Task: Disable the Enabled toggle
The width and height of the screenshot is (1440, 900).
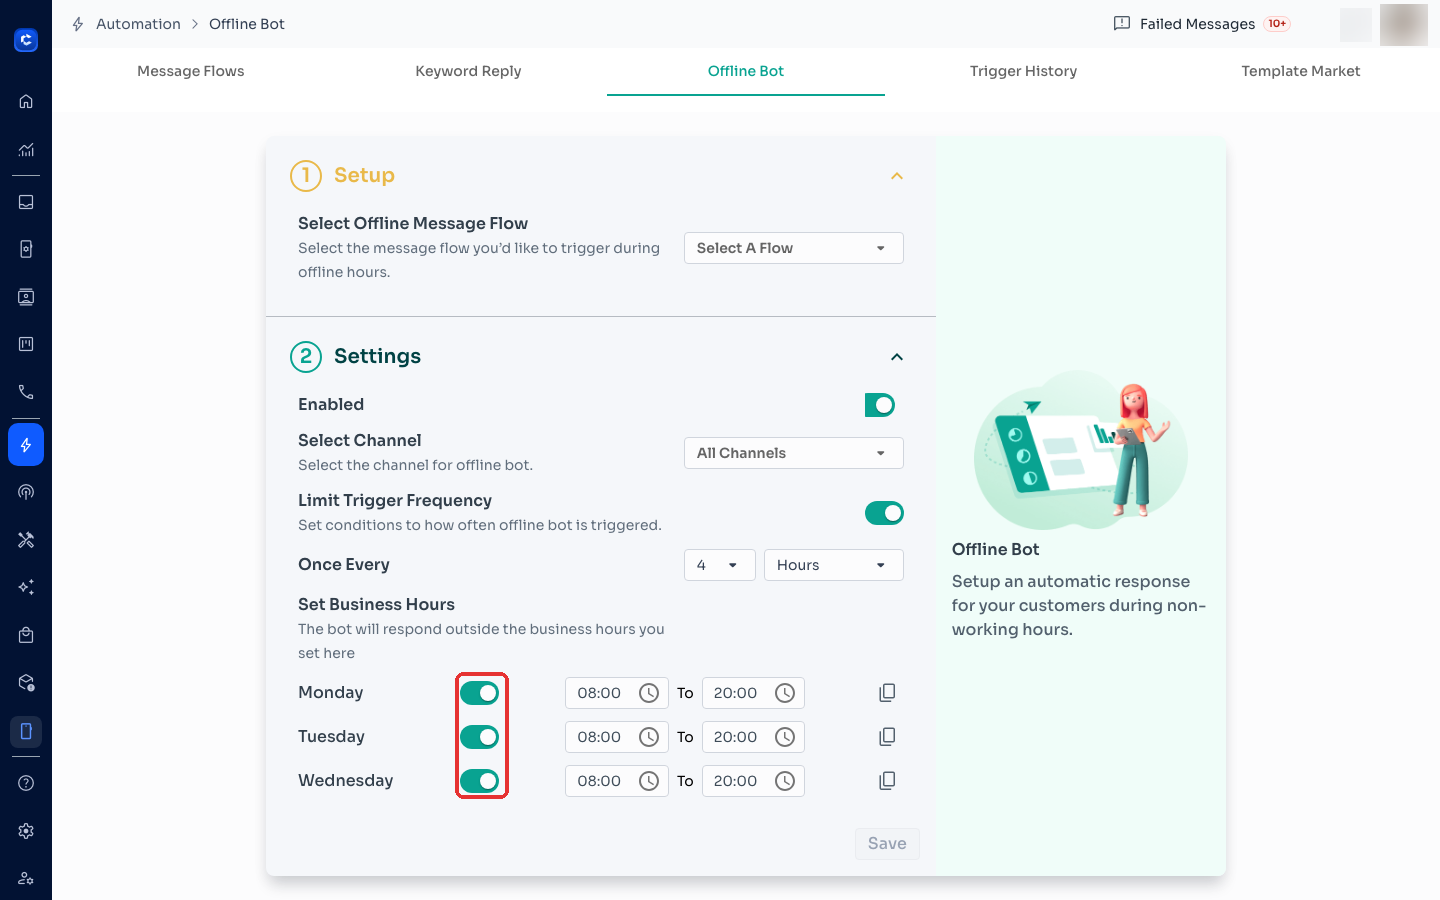Action: (880, 405)
